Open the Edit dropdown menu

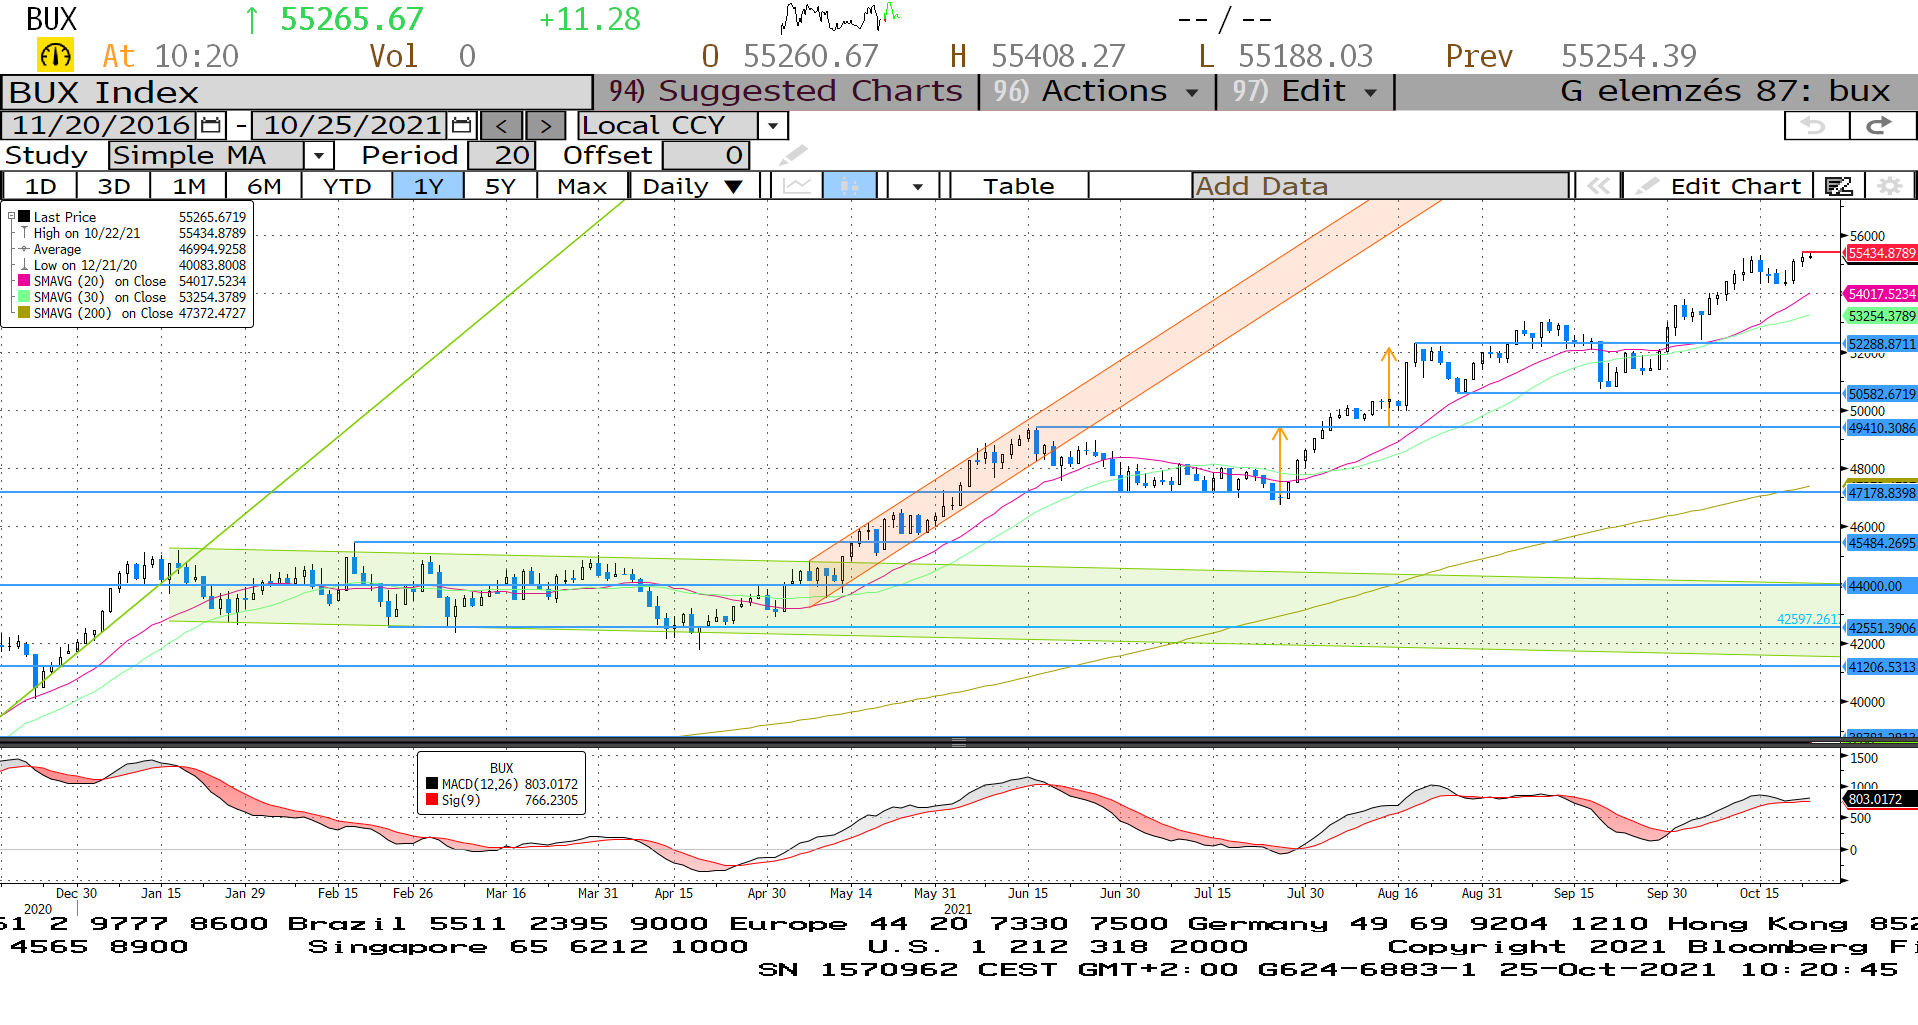coord(1305,91)
